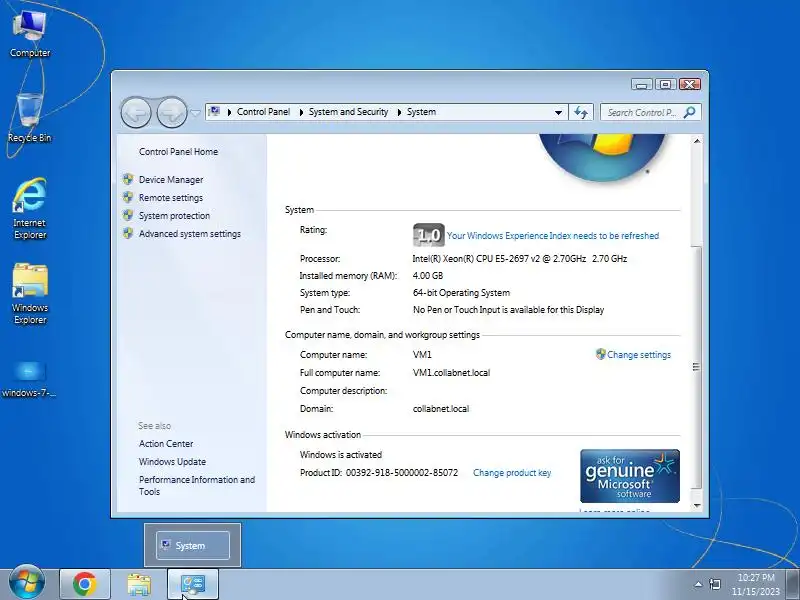Open the Computer desktop icon
800x600 pixels.
pyautogui.click(x=30, y=35)
